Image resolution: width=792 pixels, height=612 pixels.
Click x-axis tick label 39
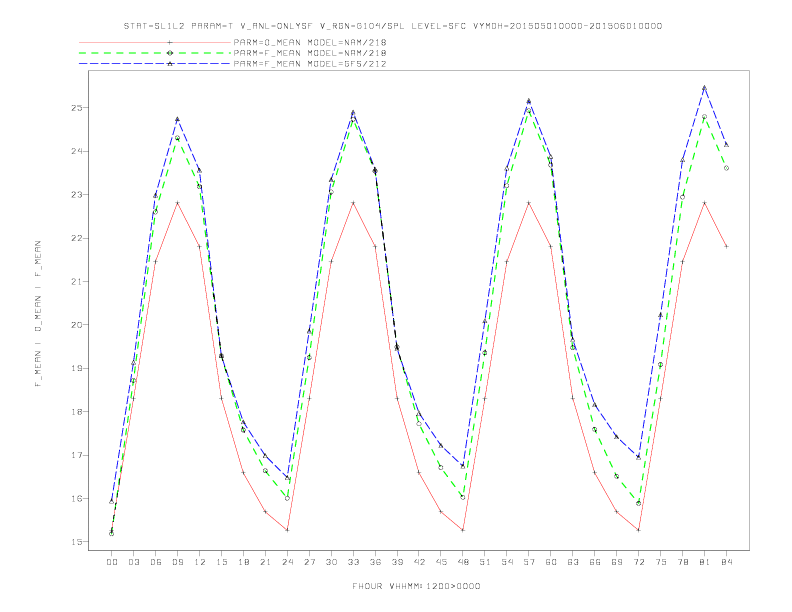click(x=397, y=562)
